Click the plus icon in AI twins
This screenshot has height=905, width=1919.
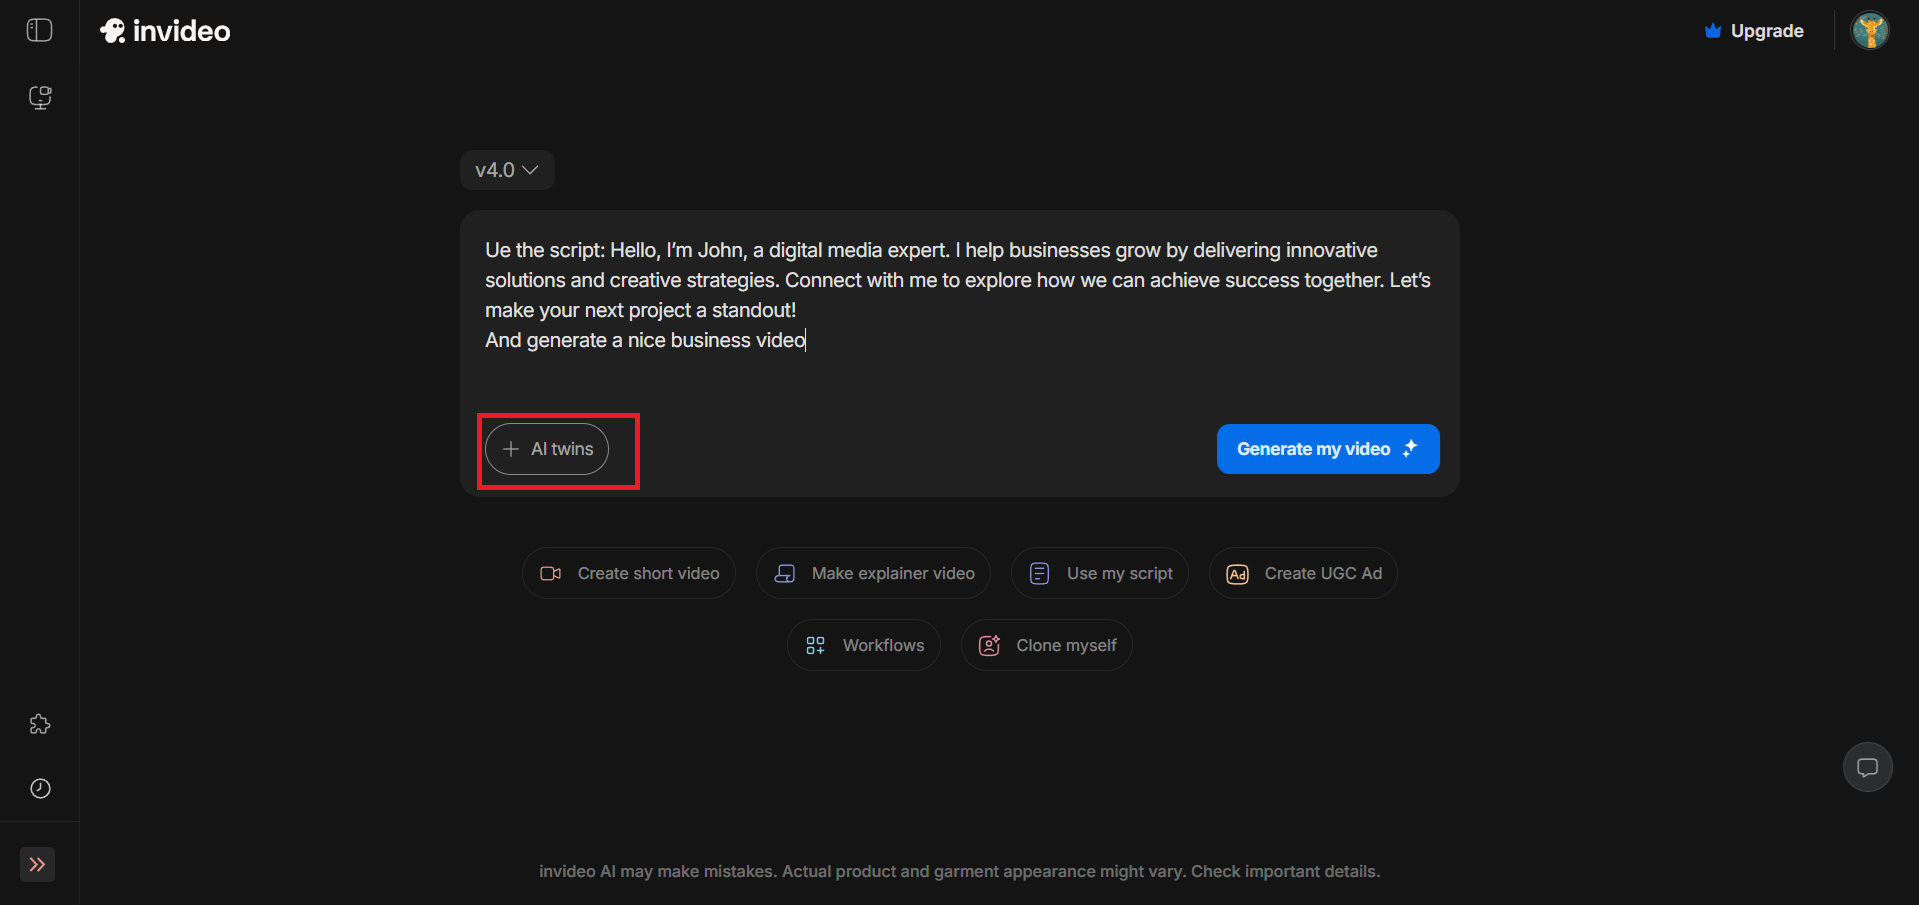click(x=511, y=449)
